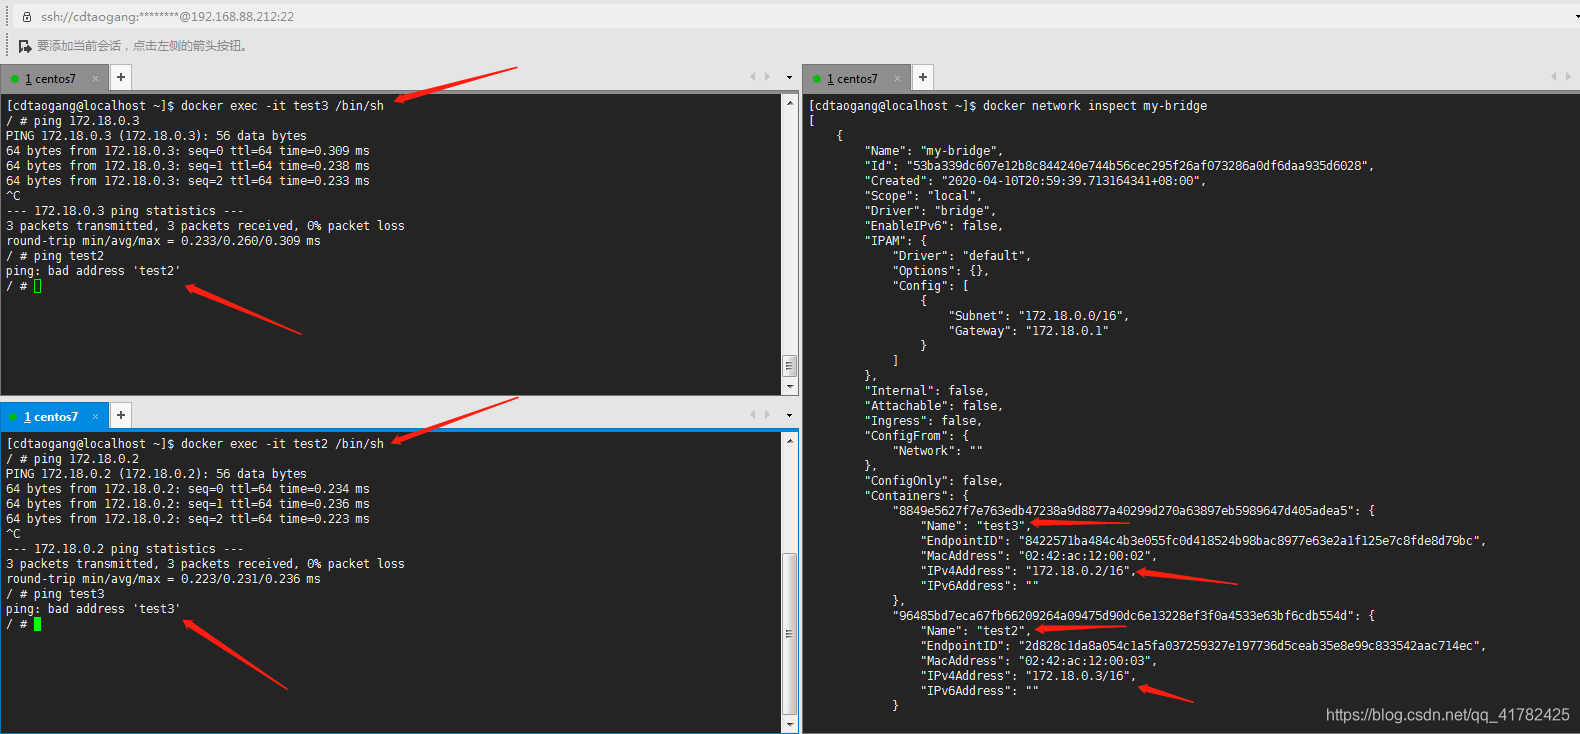Viewport: 1580px width, 734px height.
Task: Click the "Id": "53ba339dc607..." line
Action: coord(1119,166)
